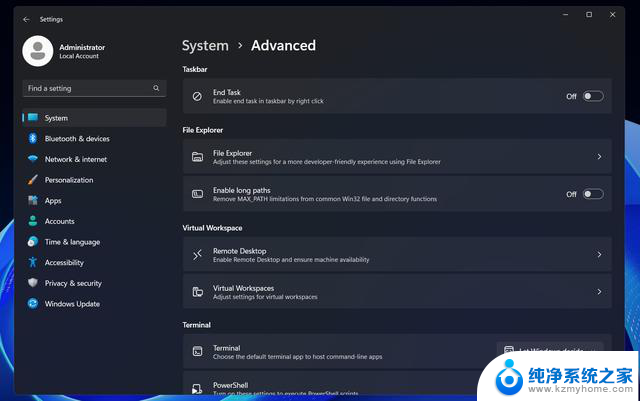
Task: Expand File Explorer settings chevron
Action: coord(599,157)
